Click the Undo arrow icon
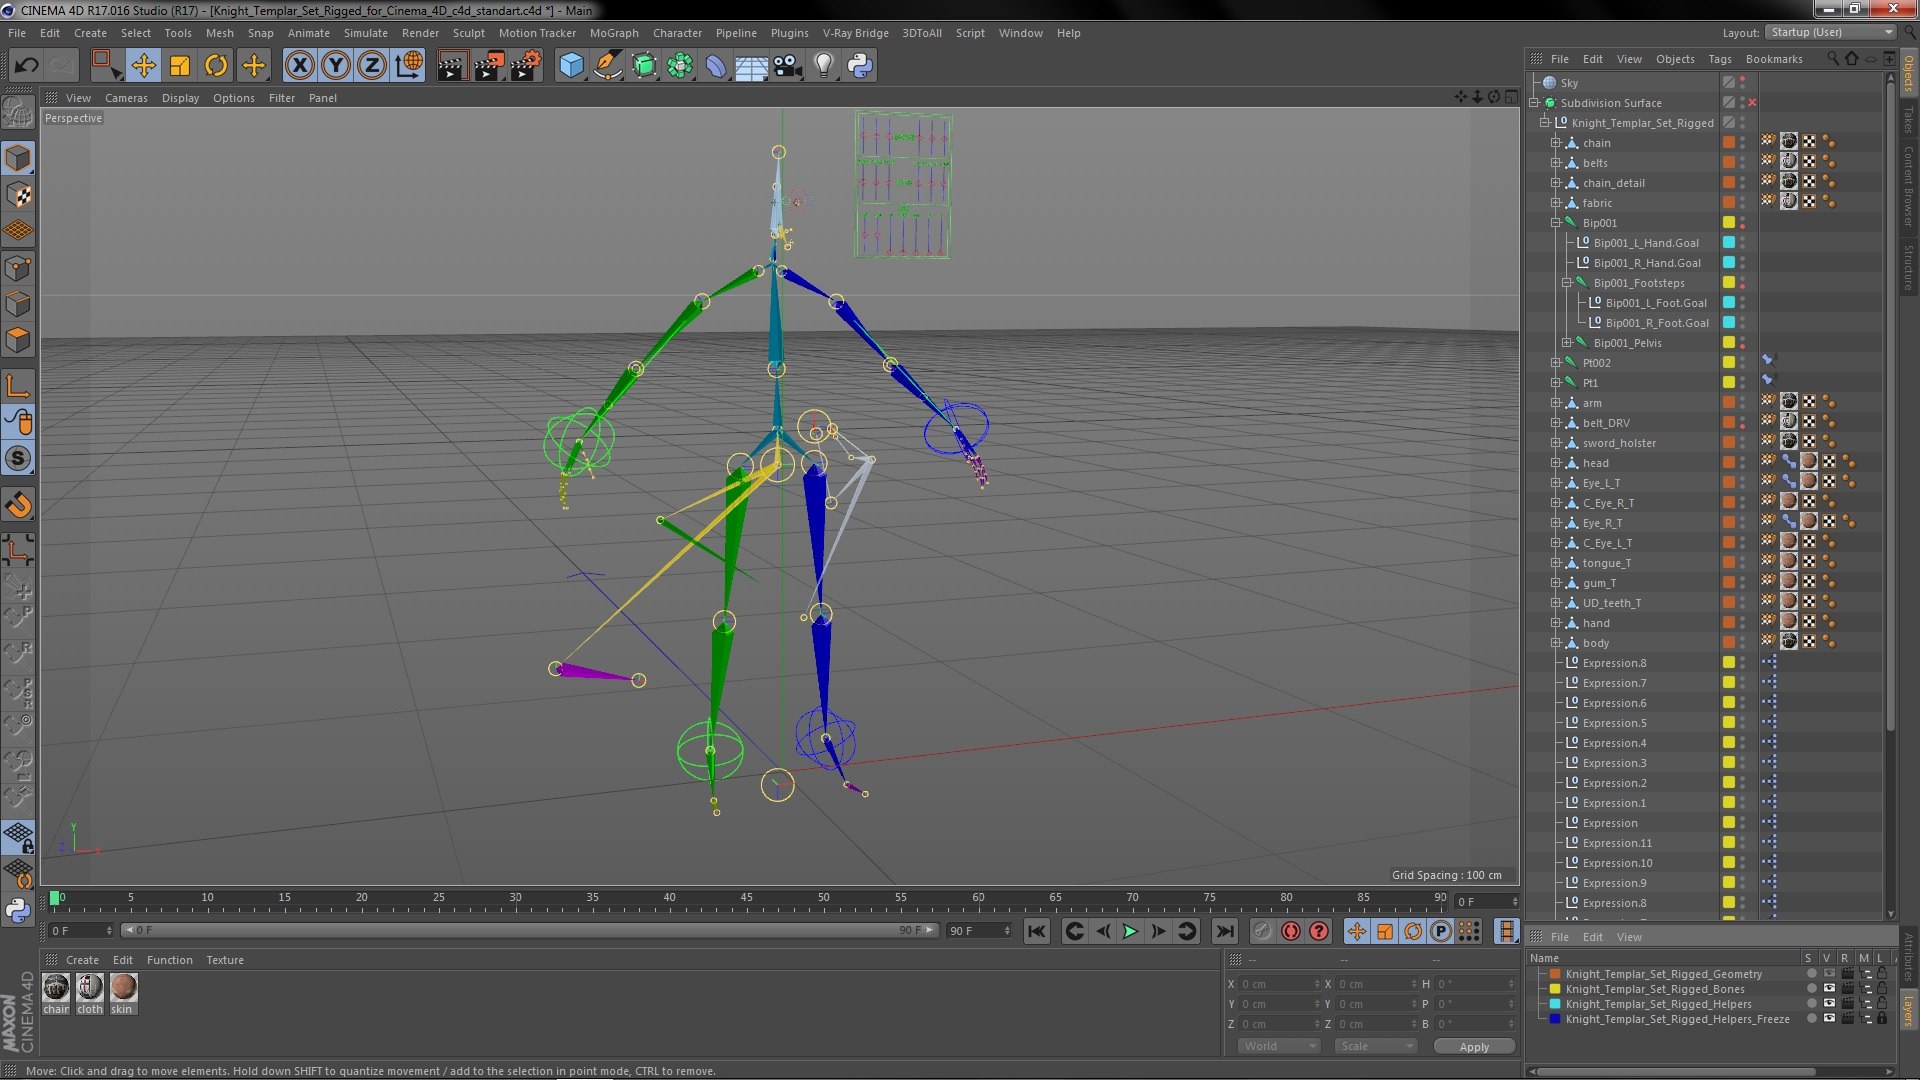 26,66
